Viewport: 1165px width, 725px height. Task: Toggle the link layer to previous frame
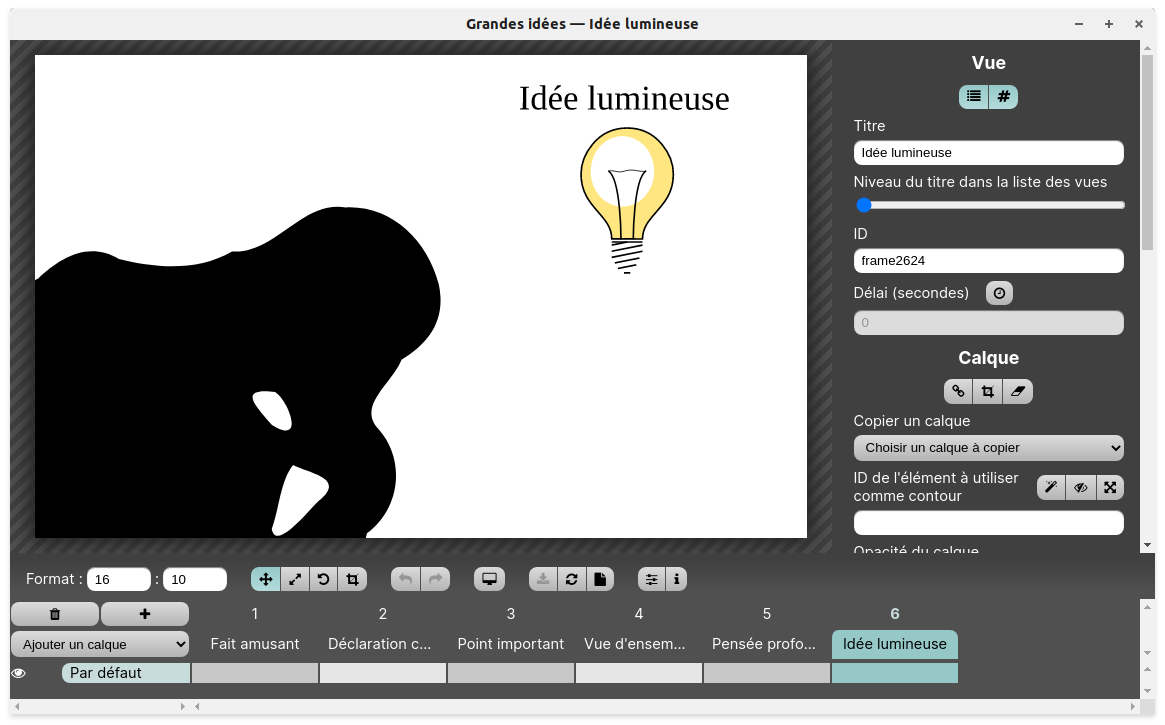(958, 391)
